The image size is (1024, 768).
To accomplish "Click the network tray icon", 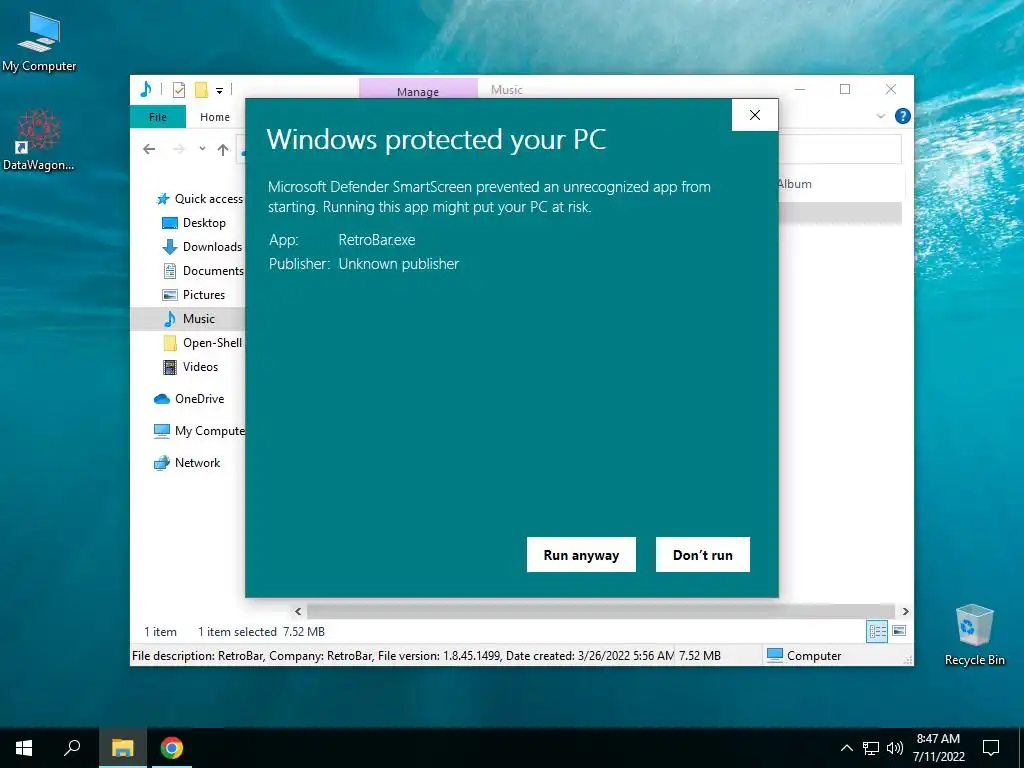I will pos(871,748).
